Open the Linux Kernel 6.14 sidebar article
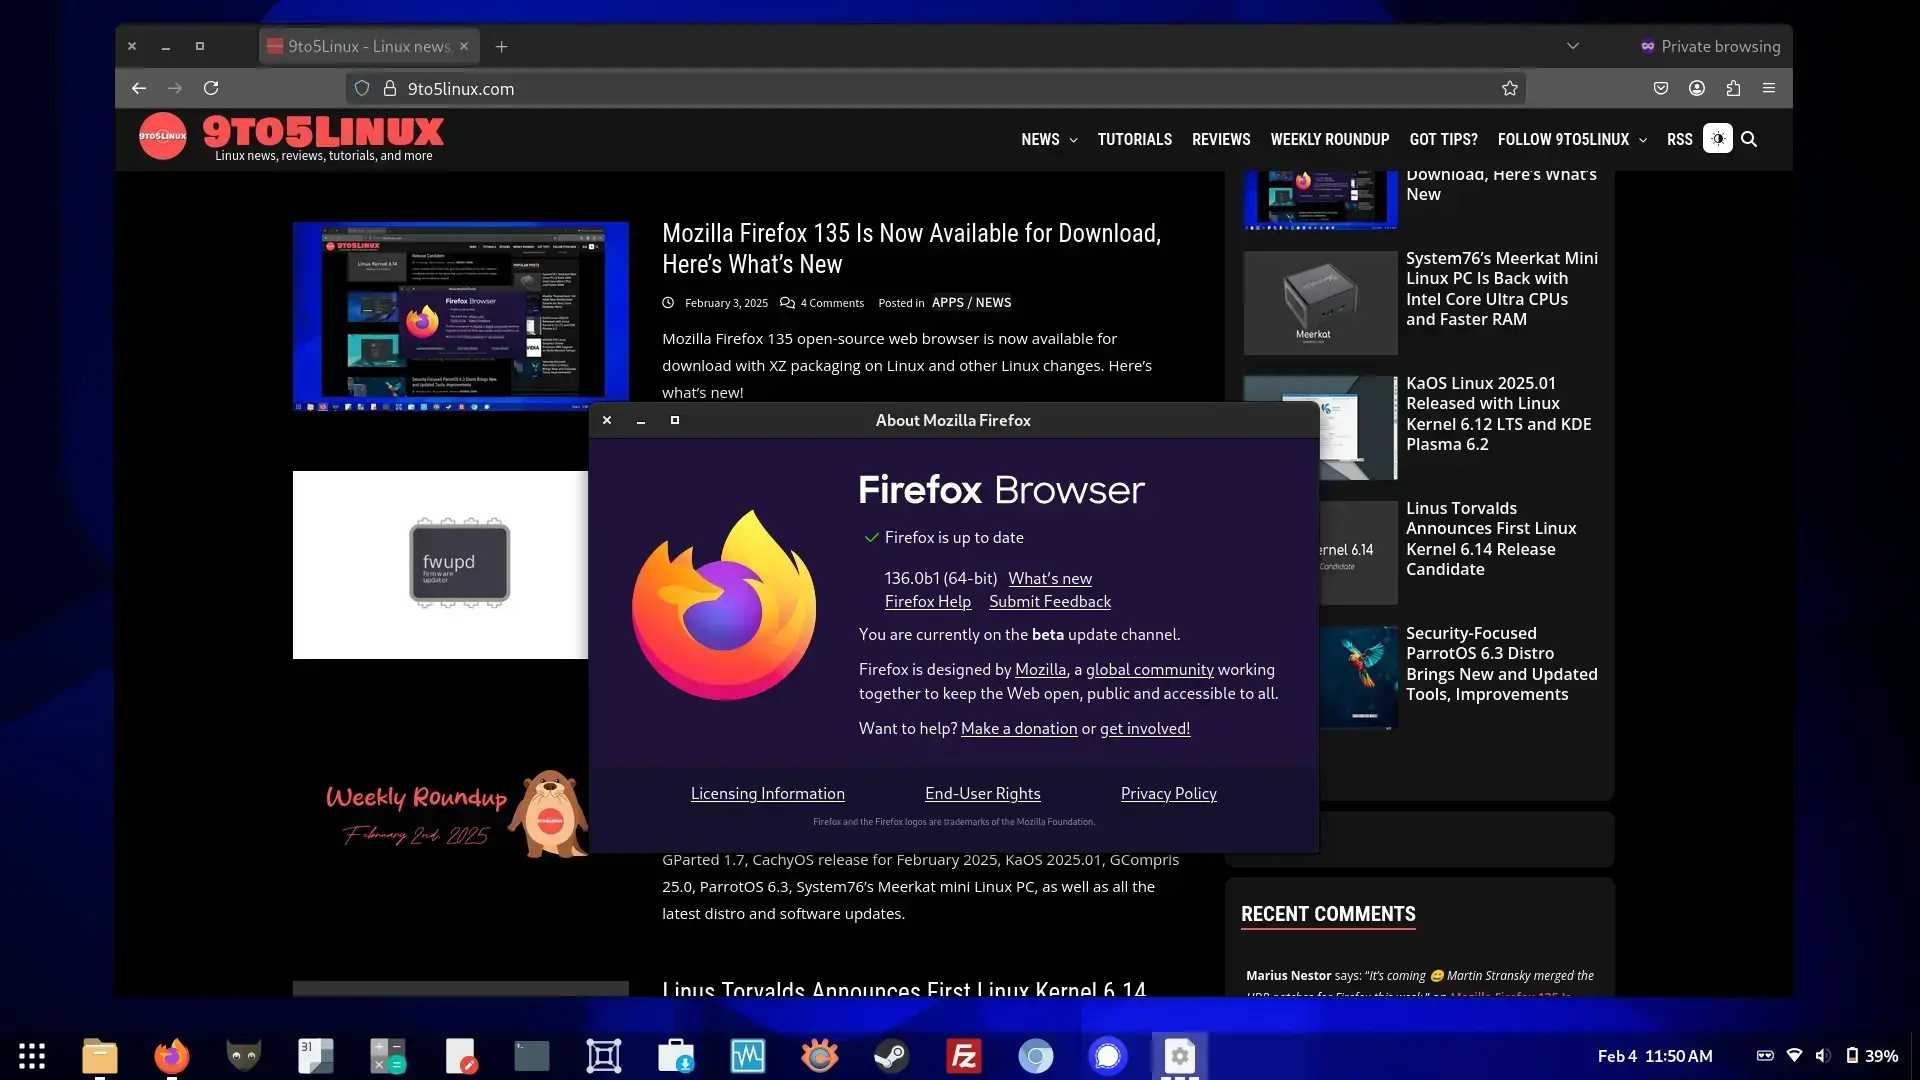The width and height of the screenshot is (1920, 1080). (x=1491, y=539)
